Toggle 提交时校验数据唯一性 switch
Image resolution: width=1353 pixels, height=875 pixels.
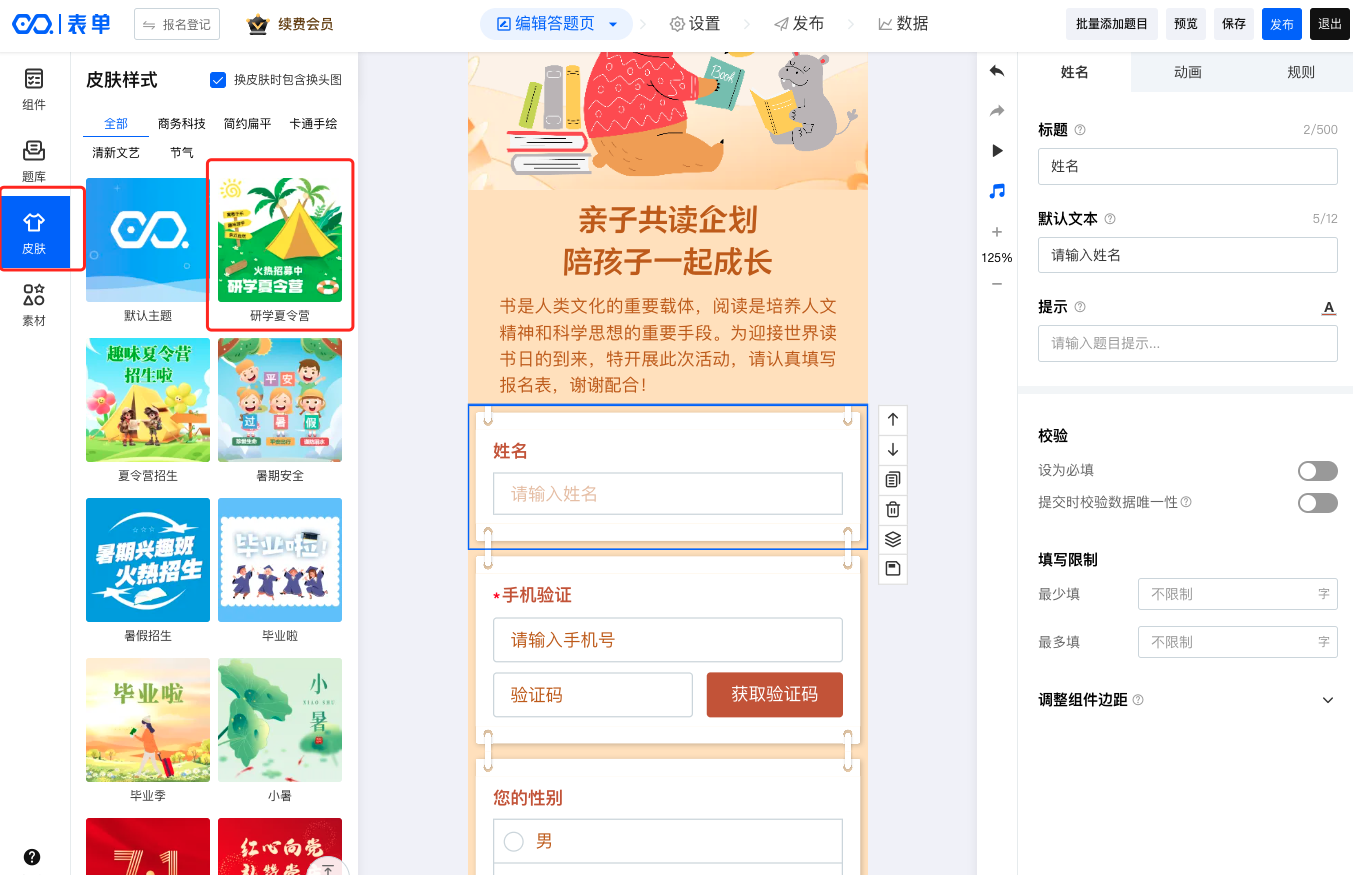click(1317, 503)
